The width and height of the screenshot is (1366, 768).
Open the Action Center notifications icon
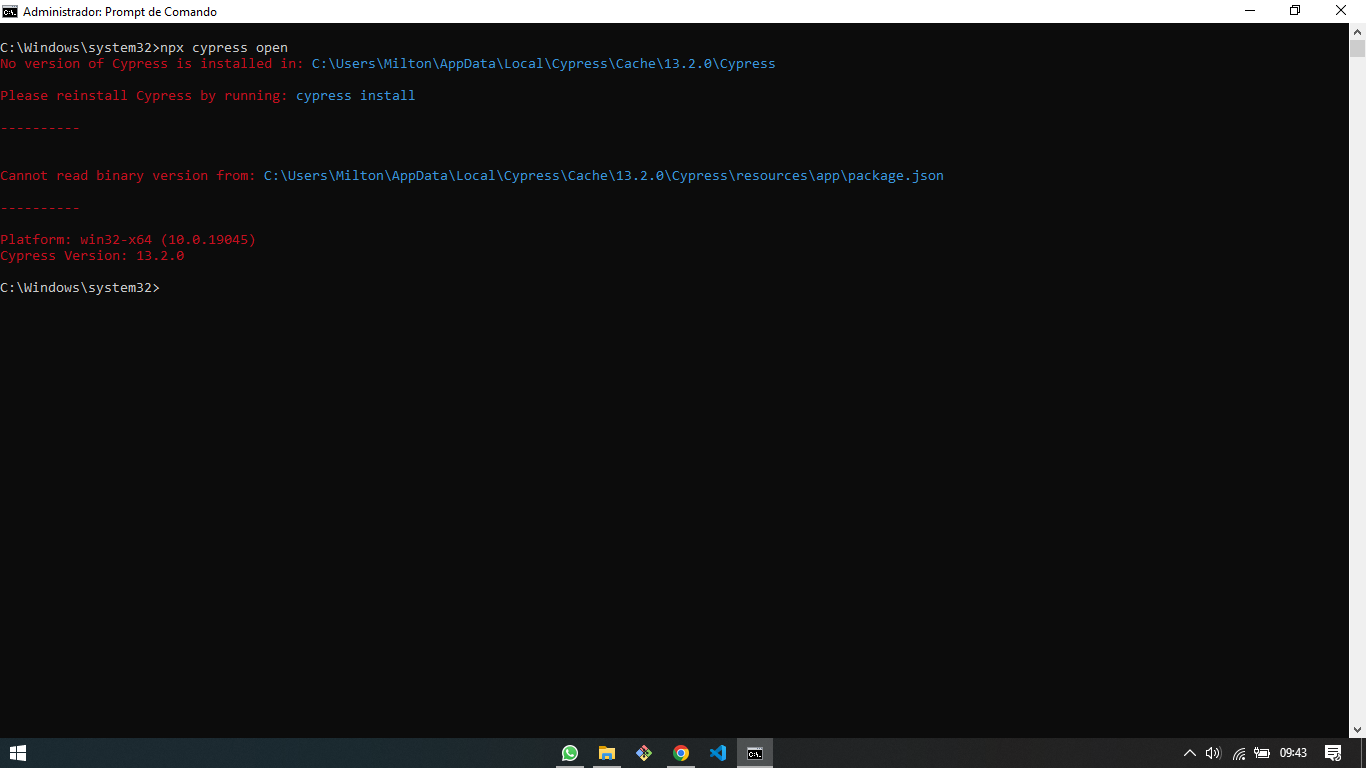click(1333, 753)
